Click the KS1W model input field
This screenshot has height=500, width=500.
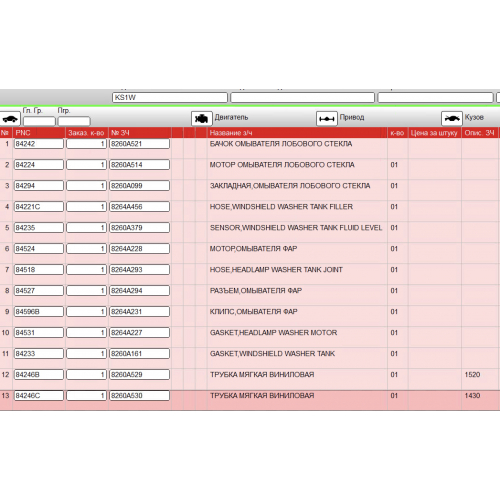pos(170,98)
